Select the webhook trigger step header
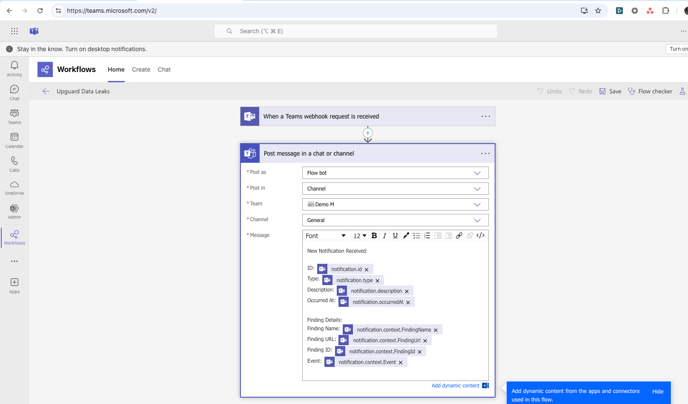This screenshot has width=688, height=404. pos(368,116)
